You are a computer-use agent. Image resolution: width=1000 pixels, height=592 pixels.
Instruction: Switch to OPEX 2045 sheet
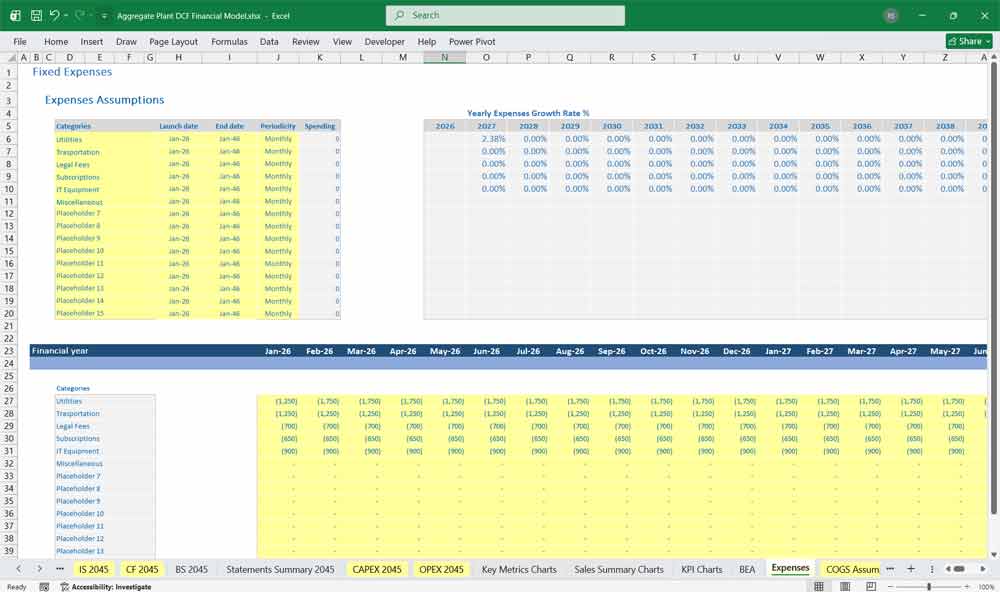click(x=441, y=569)
